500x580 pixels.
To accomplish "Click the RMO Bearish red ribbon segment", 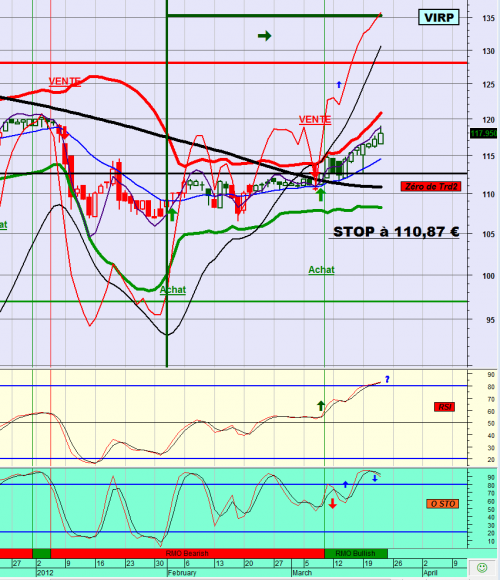I will coord(188,553).
